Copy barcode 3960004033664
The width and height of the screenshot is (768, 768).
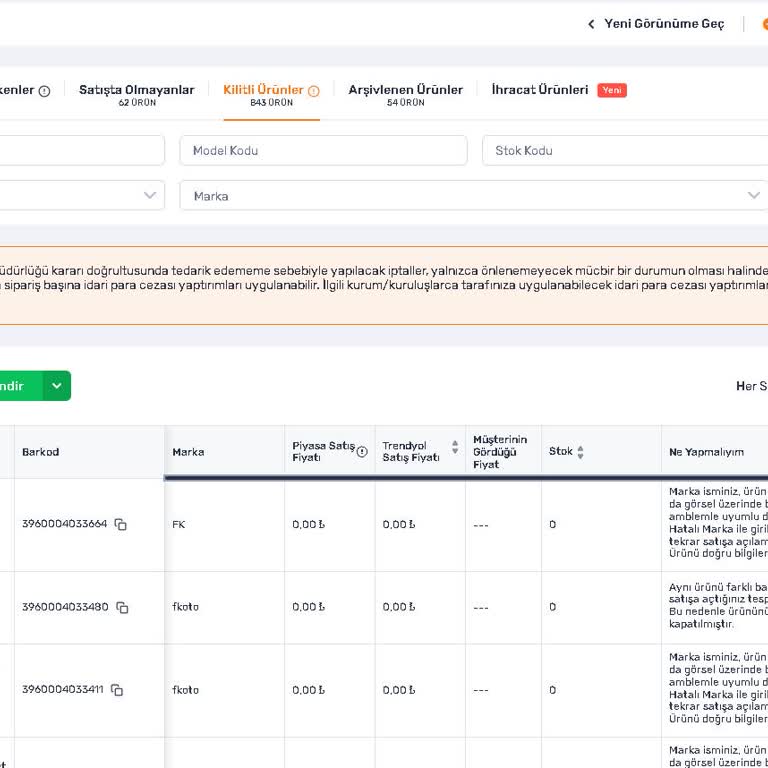[x=120, y=524]
